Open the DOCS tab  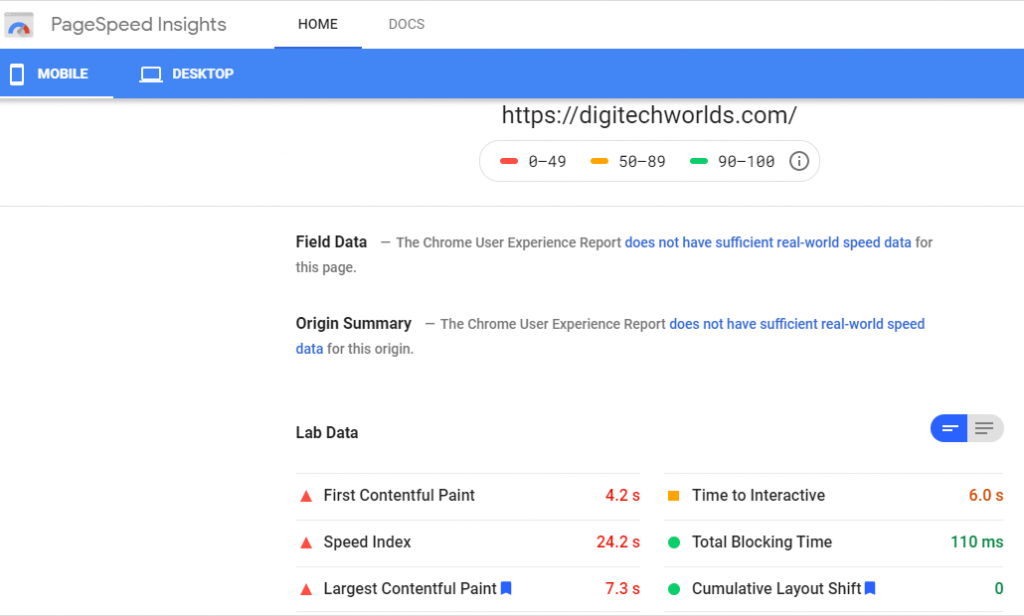[406, 24]
